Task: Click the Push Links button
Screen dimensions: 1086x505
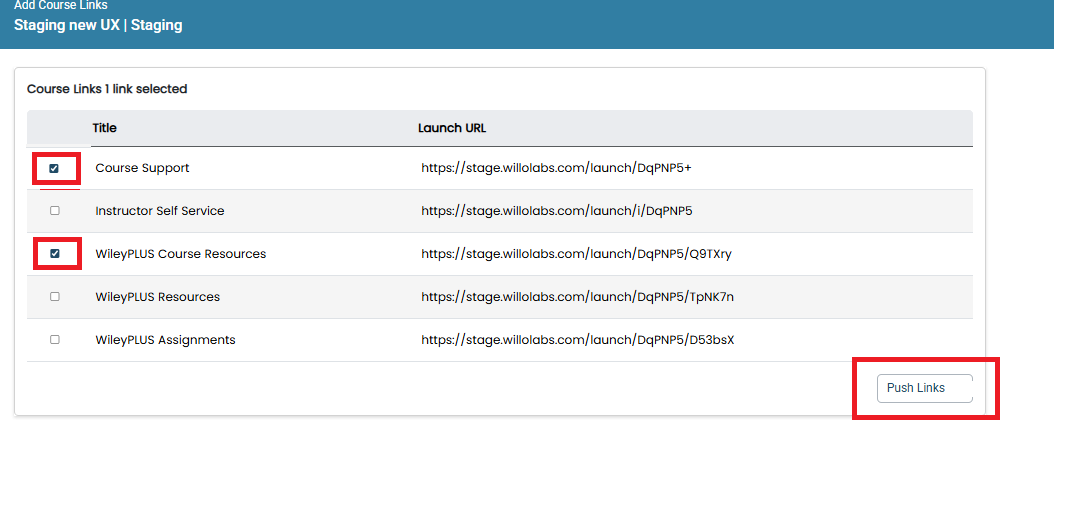Action: pyautogui.click(x=925, y=388)
